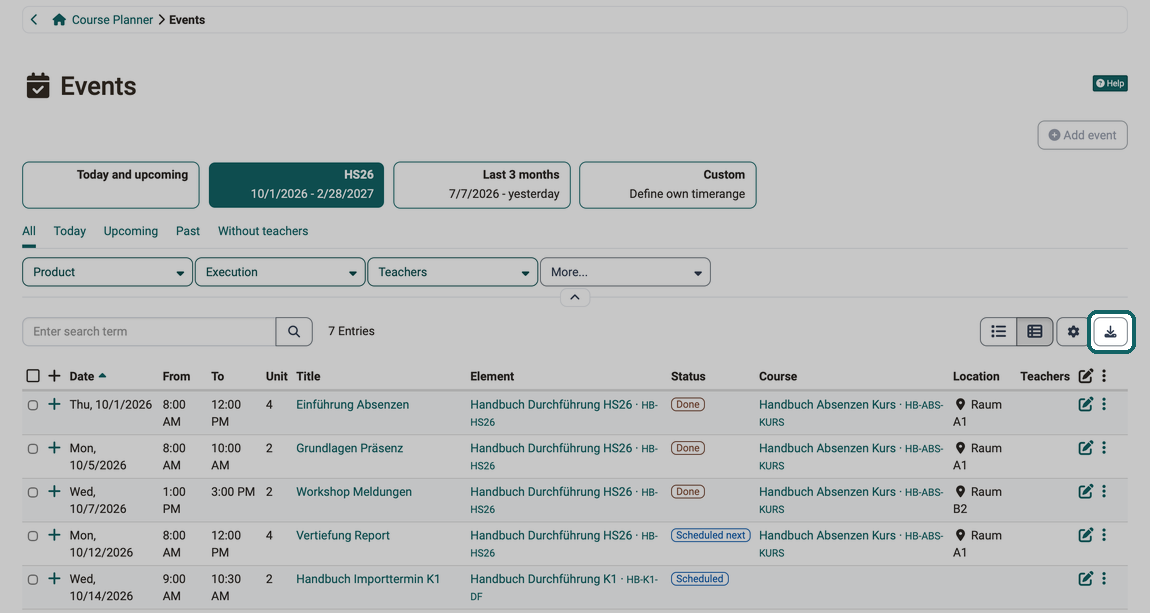Screen dimensions: 1150x613
Task: Expand the Teachers filter dropdown
Action: pos(453,272)
